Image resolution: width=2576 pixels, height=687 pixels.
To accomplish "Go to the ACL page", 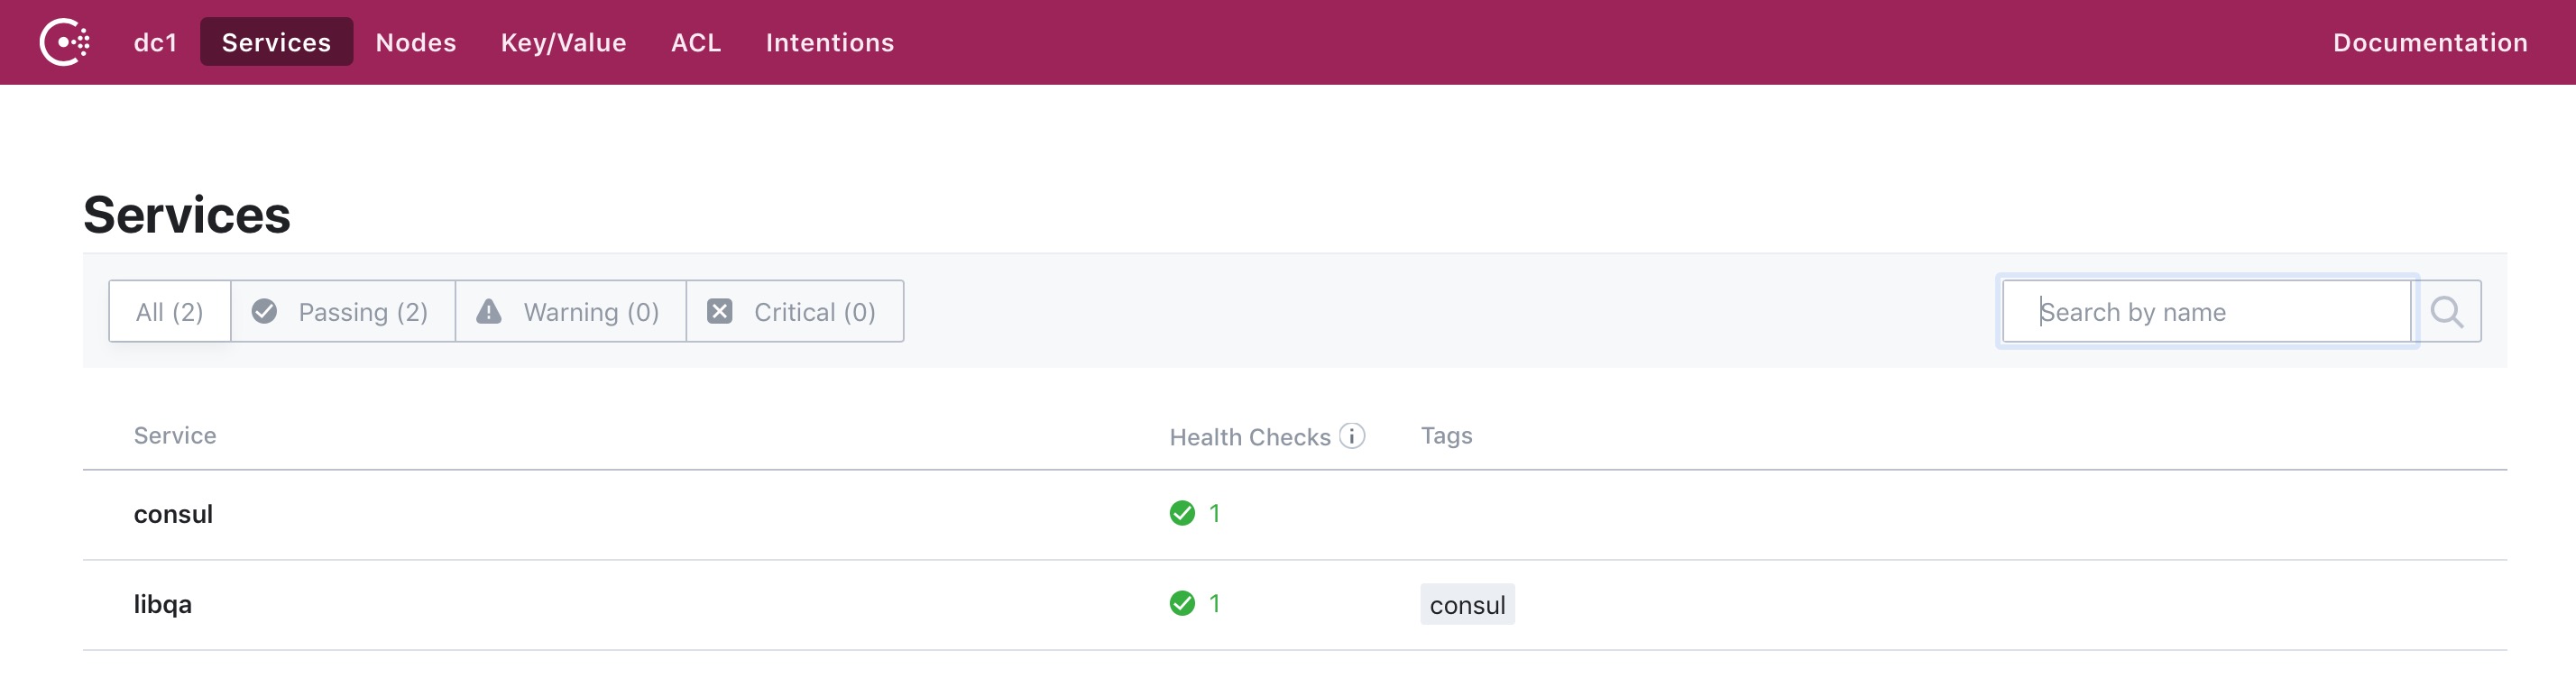I will coord(696,42).
